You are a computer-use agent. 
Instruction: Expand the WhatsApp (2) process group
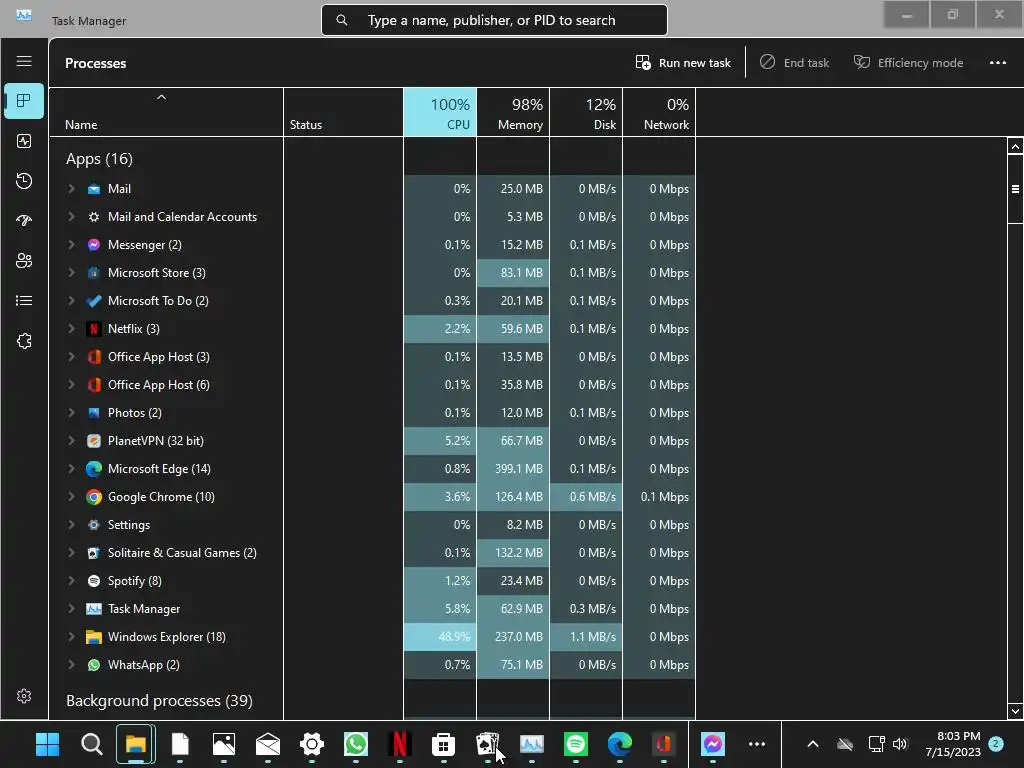click(71, 665)
